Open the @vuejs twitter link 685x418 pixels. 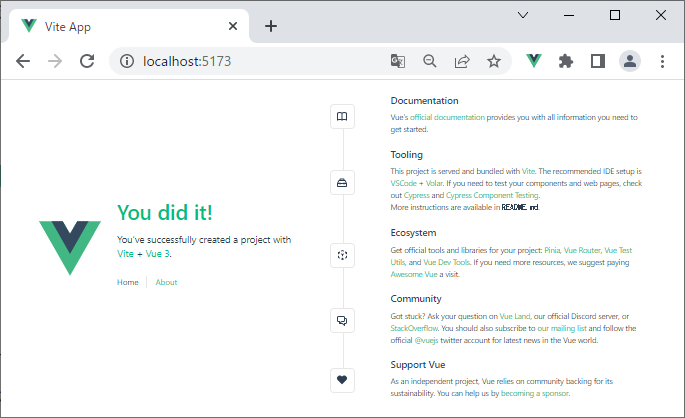pos(426,340)
